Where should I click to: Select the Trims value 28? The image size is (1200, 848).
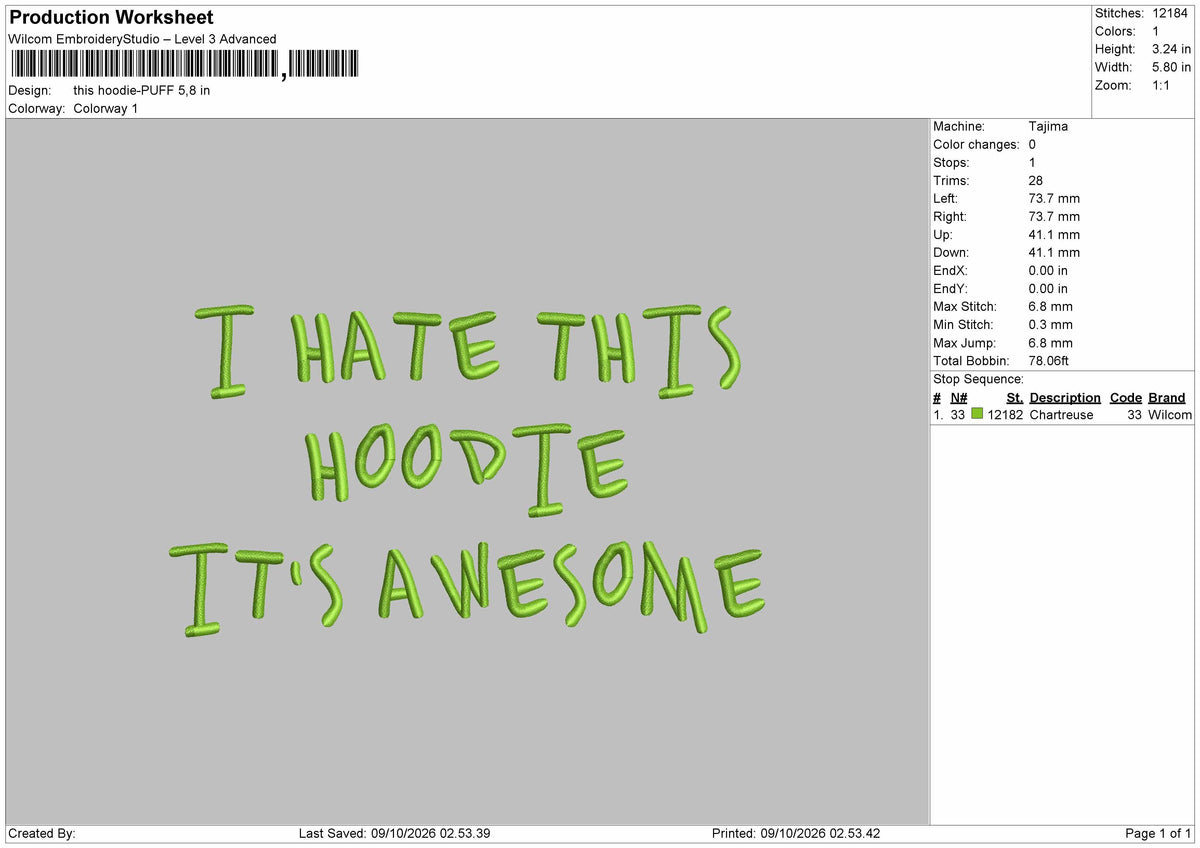click(1036, 180)
